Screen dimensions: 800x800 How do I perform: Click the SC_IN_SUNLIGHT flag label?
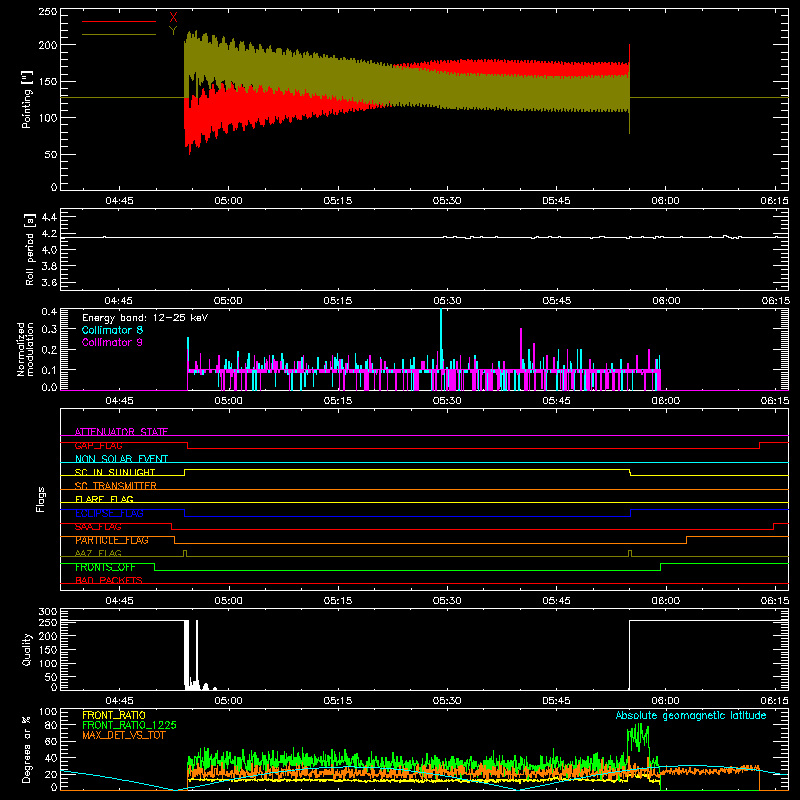(x=115, y=472)
